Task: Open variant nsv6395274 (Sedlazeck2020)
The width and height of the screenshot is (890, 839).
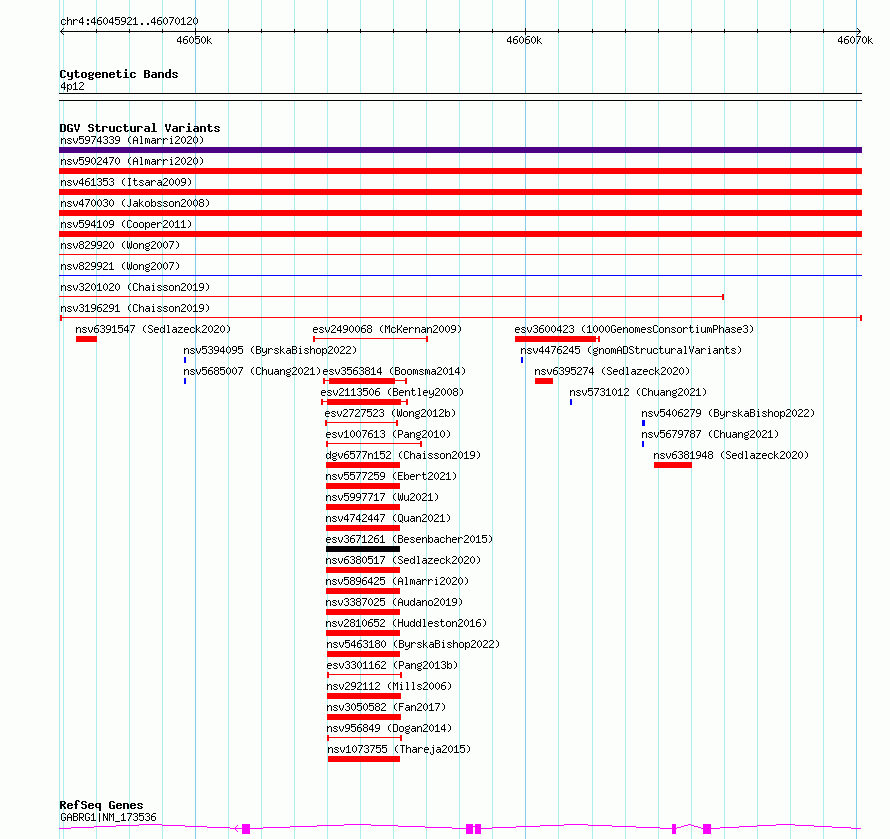Action: coord(612,371)
